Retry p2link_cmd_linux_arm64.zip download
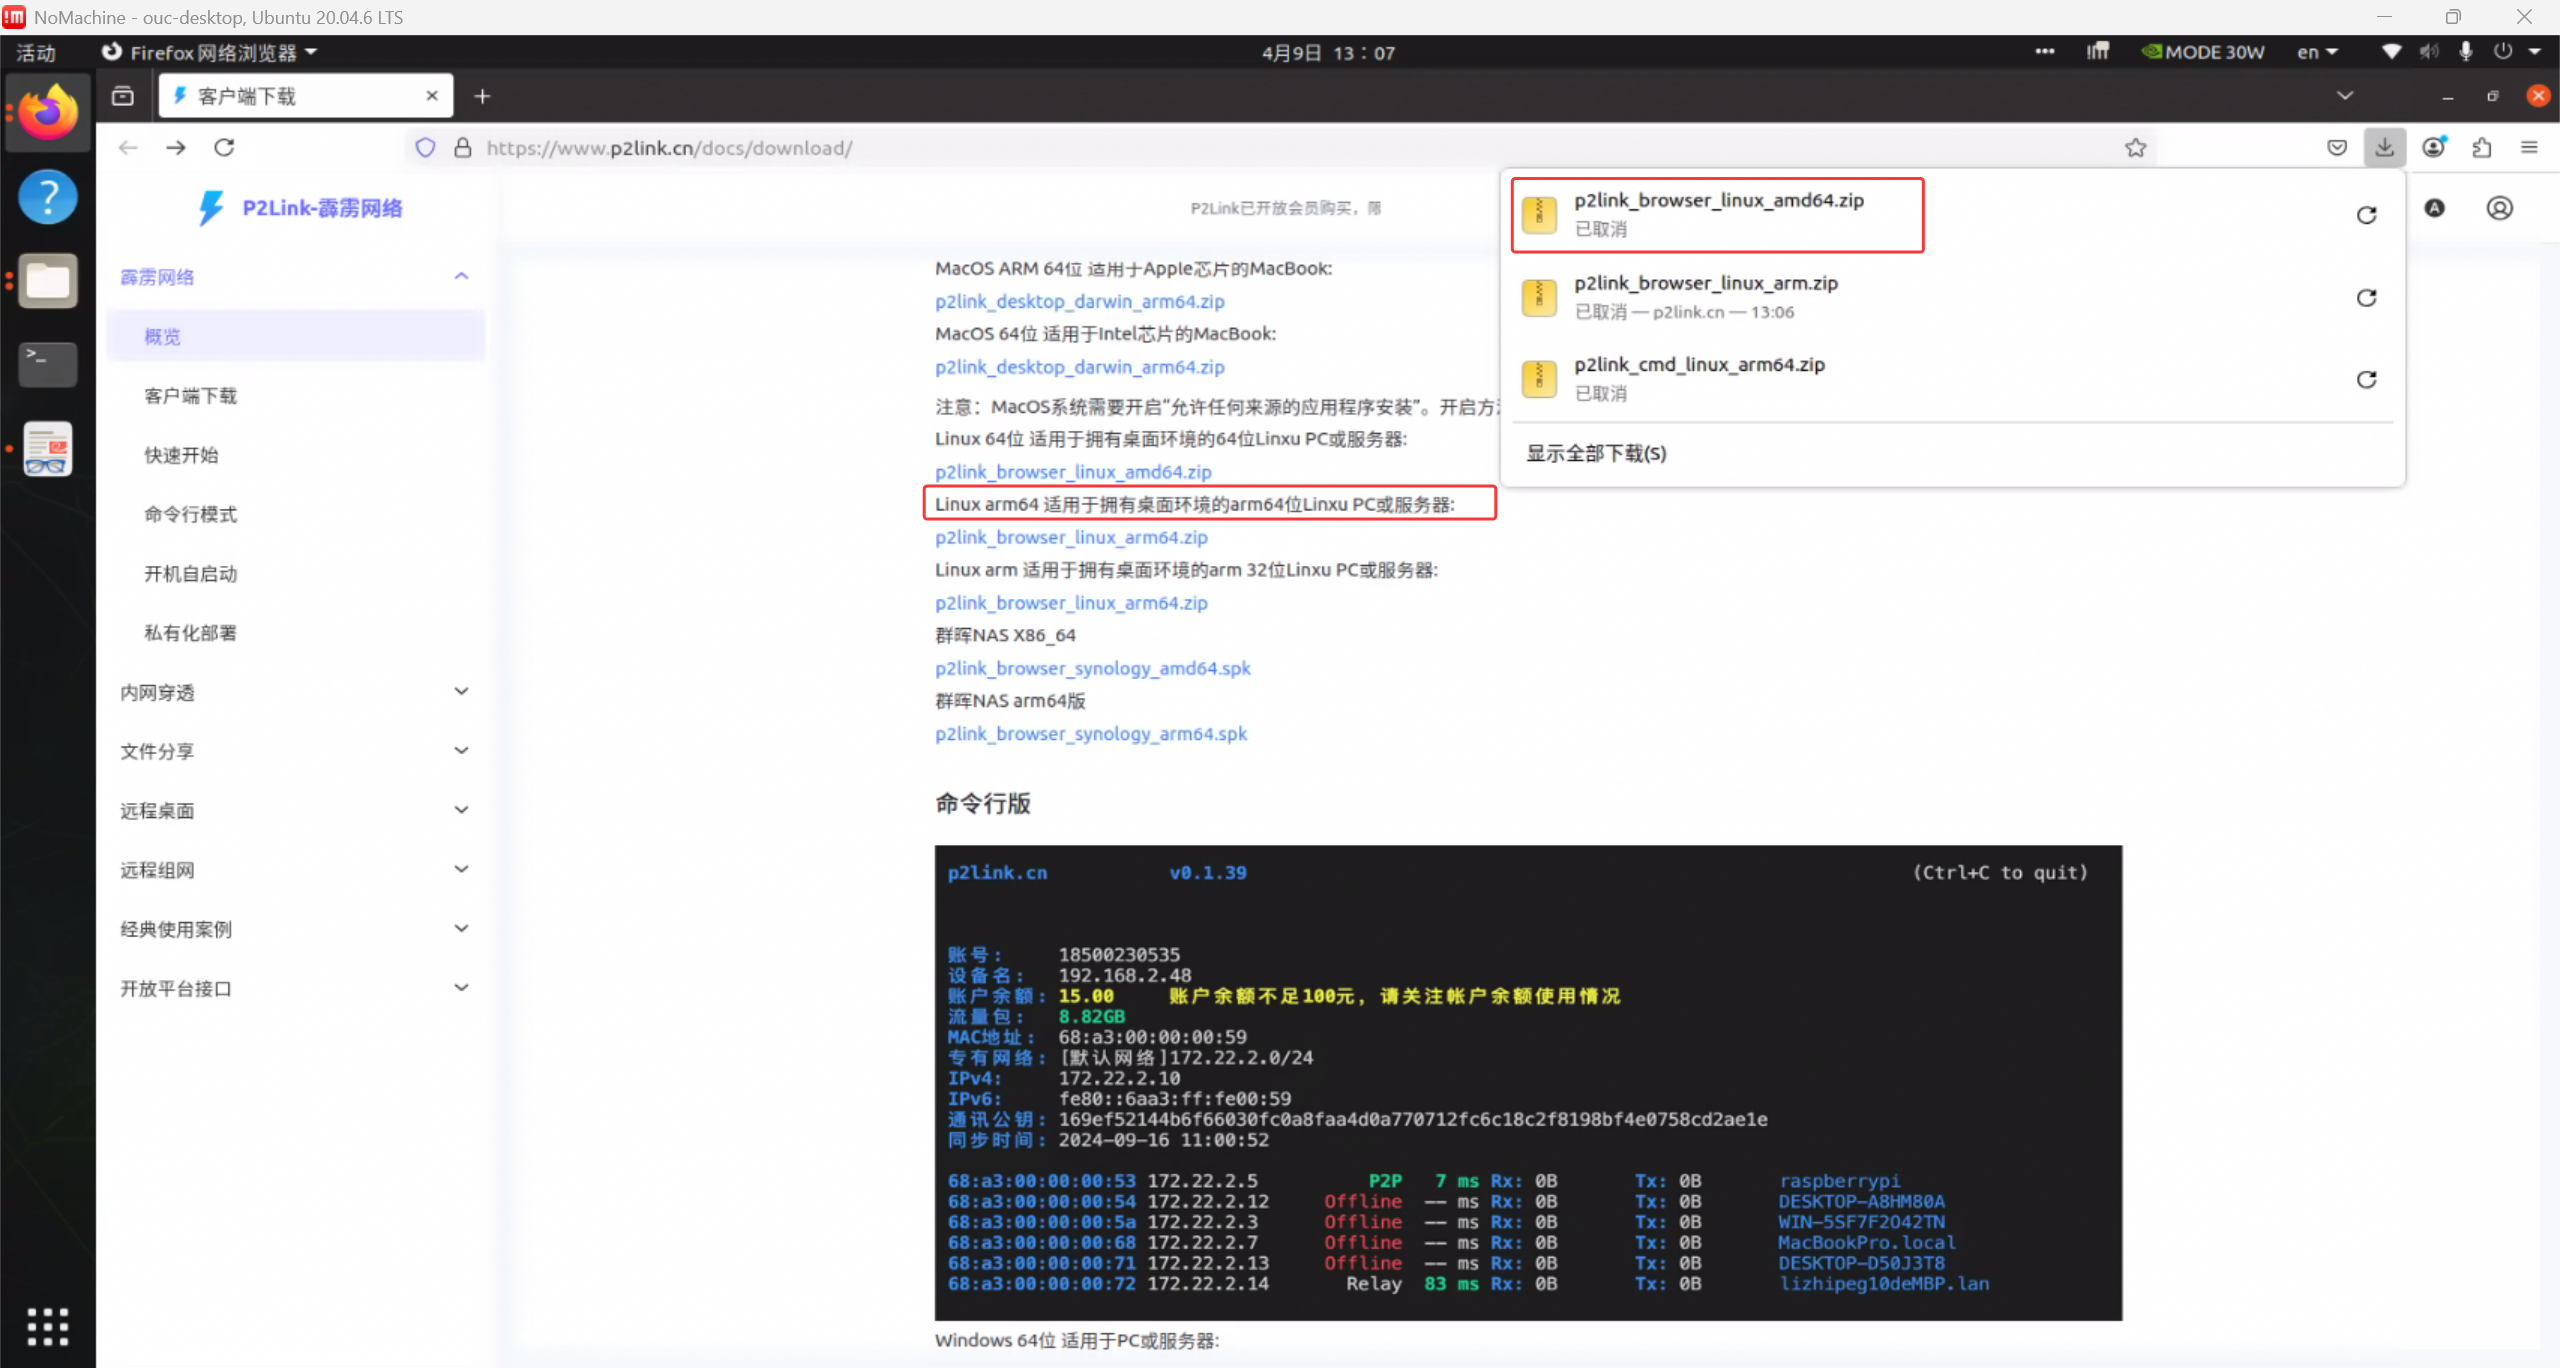 [2366, 379]
